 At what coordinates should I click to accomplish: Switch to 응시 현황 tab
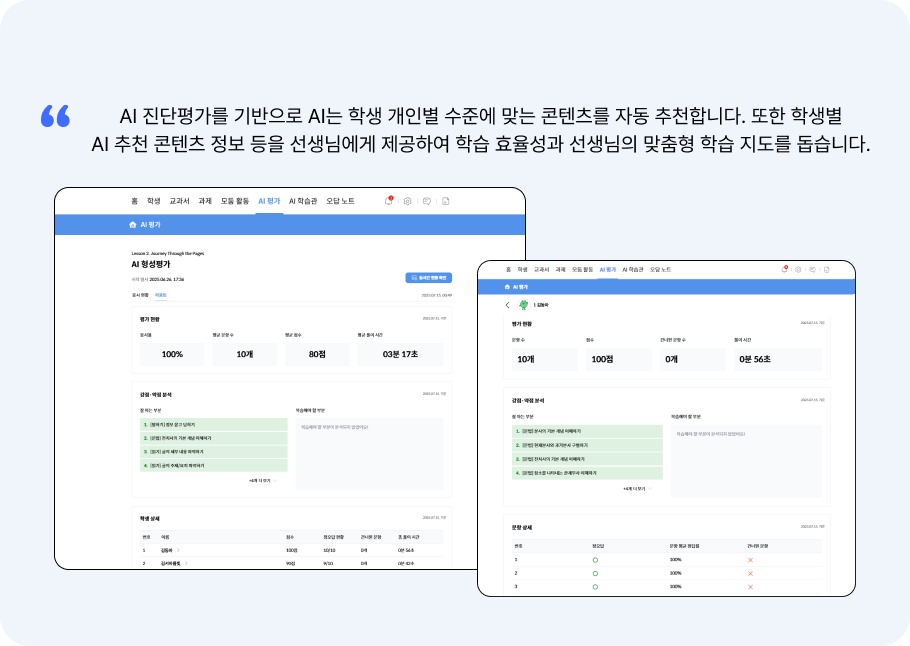coord(140,295)
